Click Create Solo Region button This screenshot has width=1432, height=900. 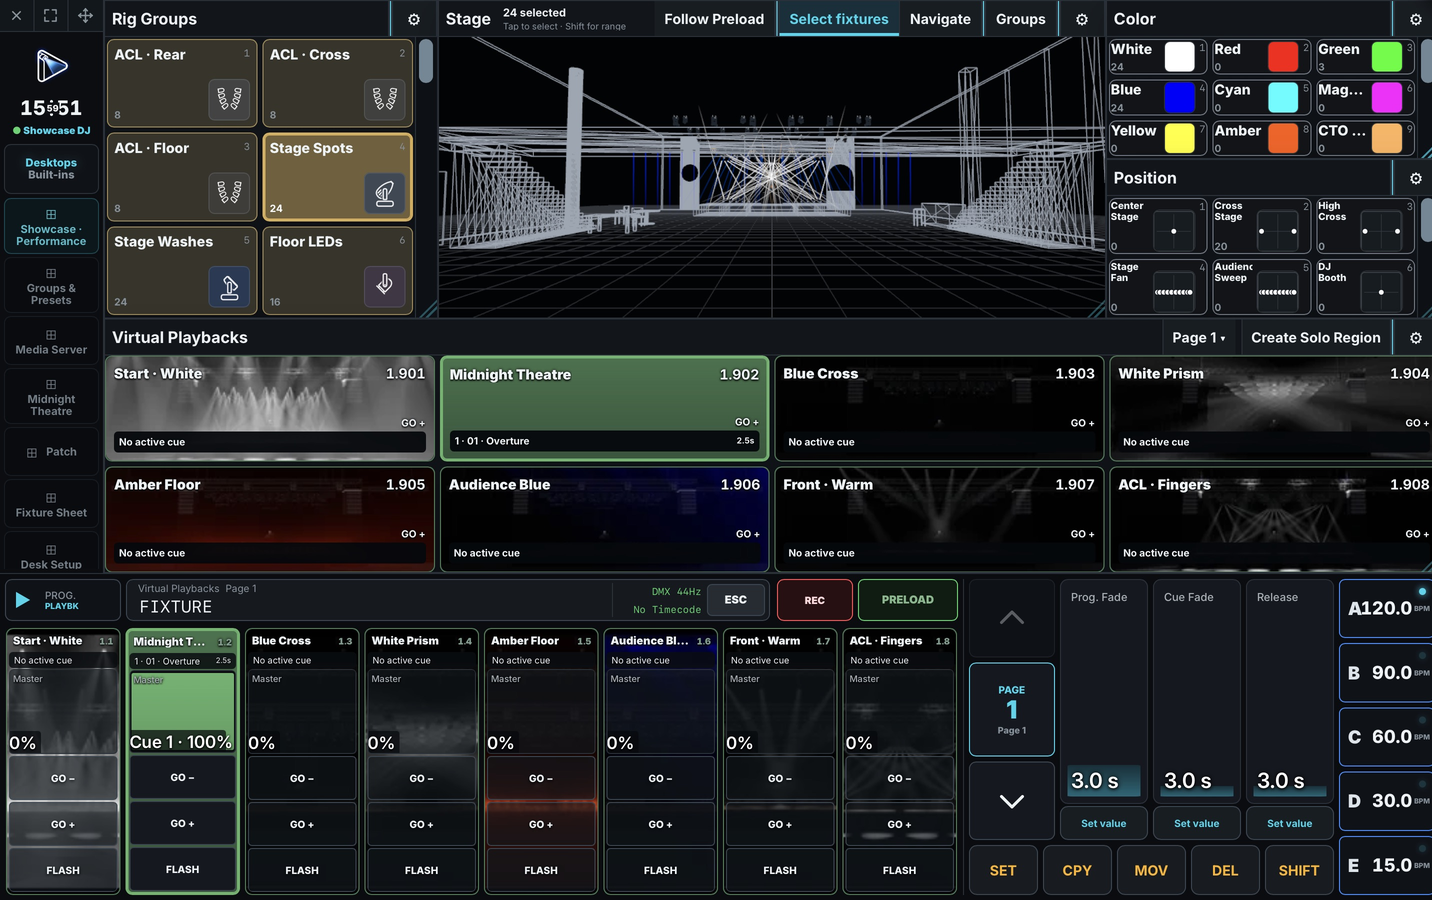pos(1315,338)
